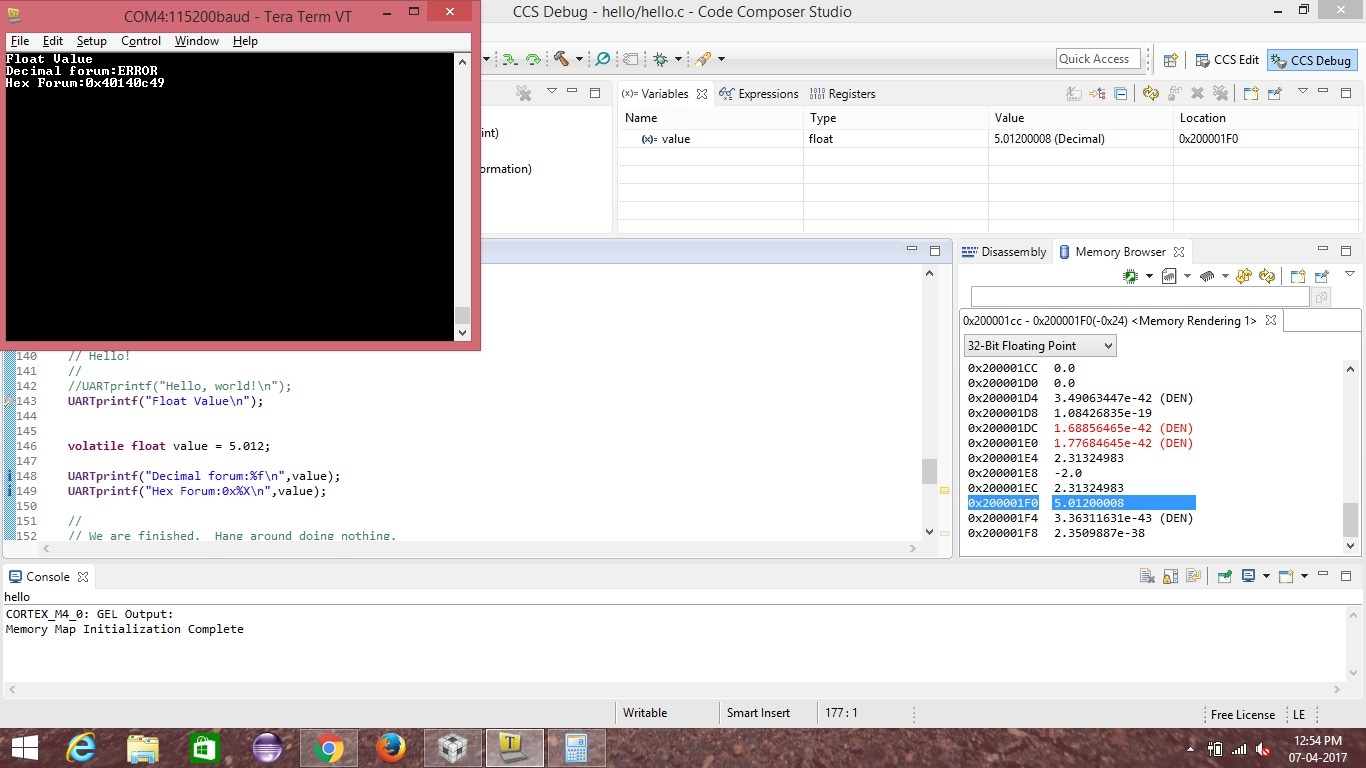Viewport: 1366px width, 768px height.
Task: Switch to the CCS Edit perspective
Action: click(1226, 60)
